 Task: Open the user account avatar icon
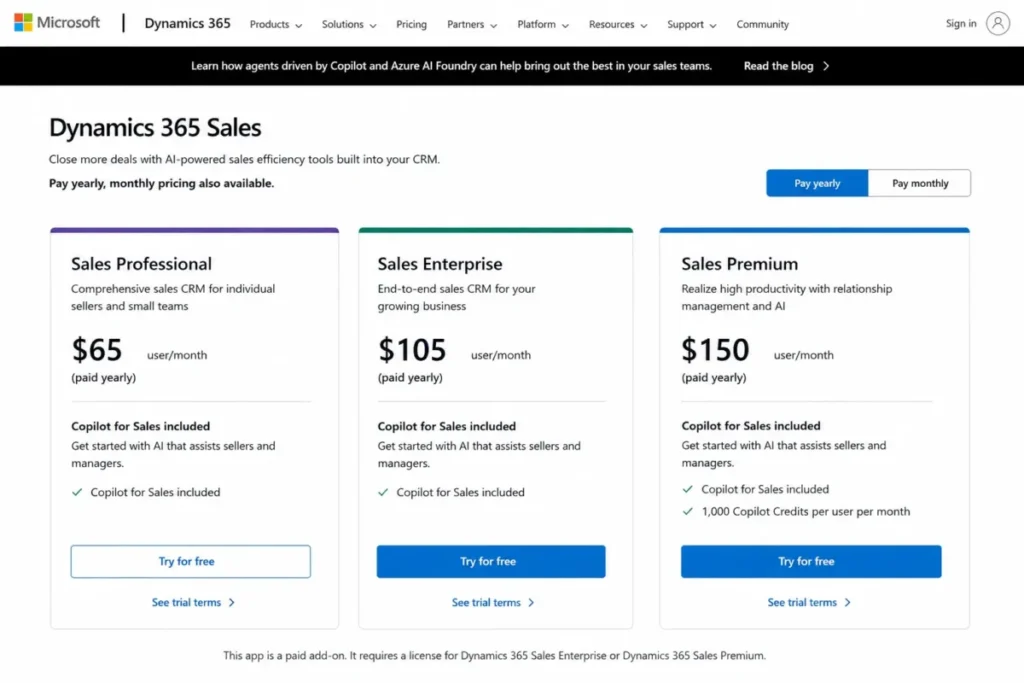[x=997, y=24]
